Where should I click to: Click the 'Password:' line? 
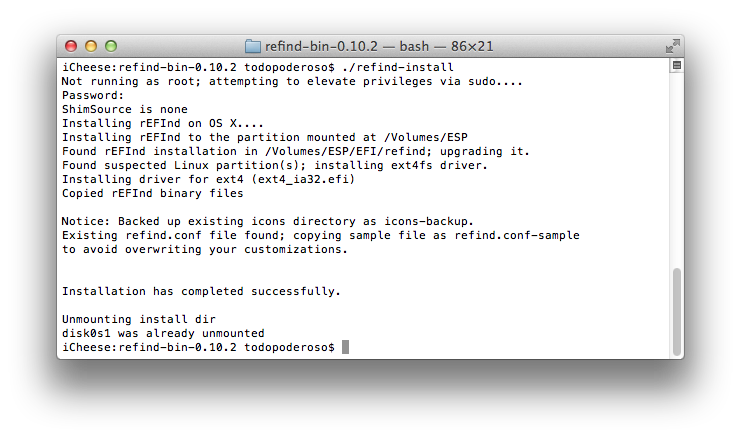[x=93, y=95]
